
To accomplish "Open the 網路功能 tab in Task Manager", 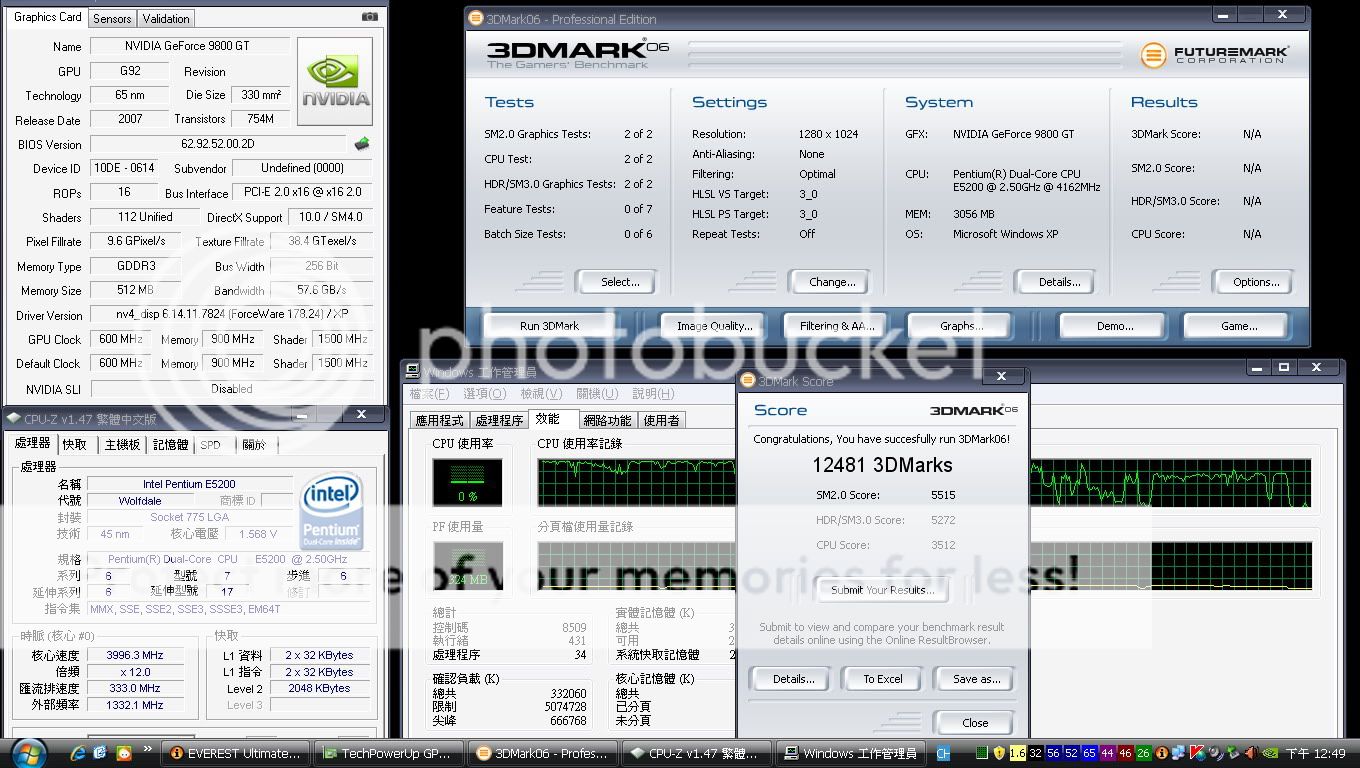I will pyautogui.click(x=607, y=420).
